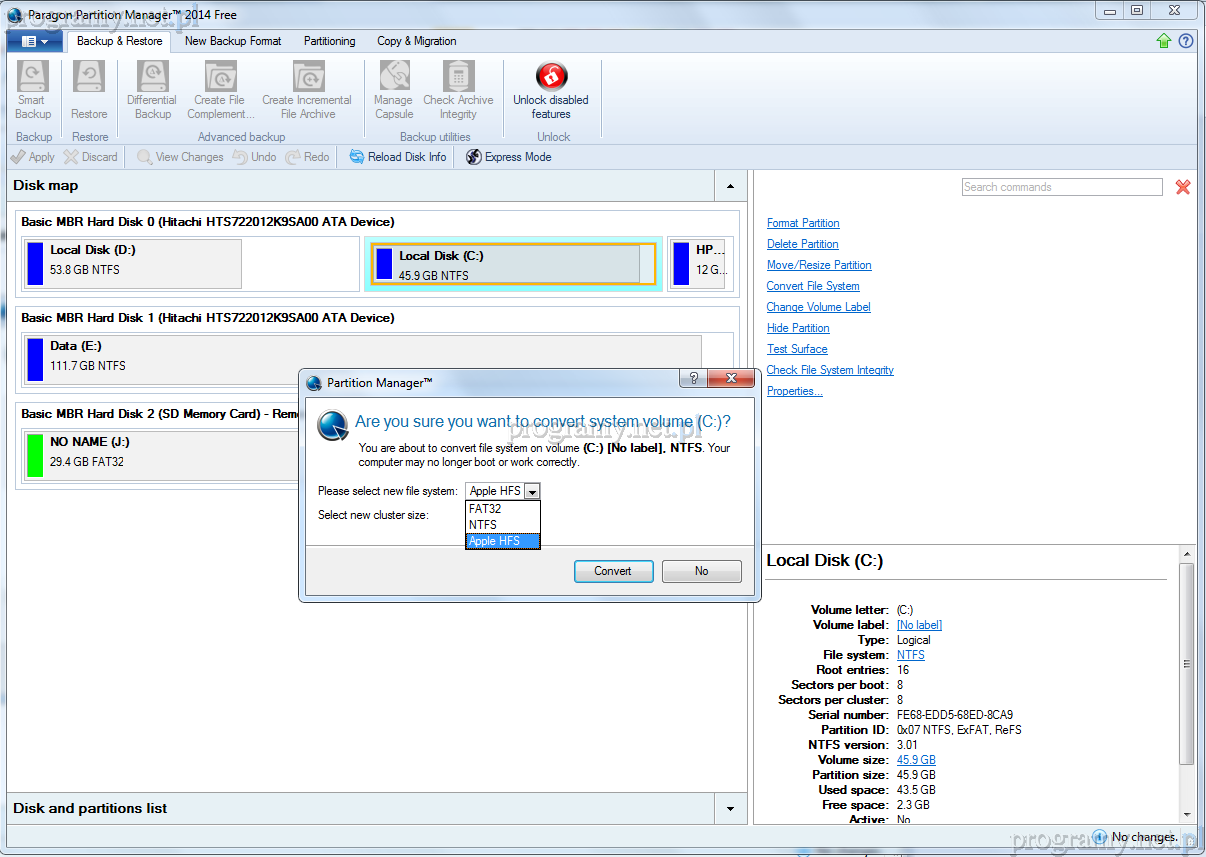Clear search with the red X icon
This screenshot has height=857, width=1206.
coord(1183,187)
